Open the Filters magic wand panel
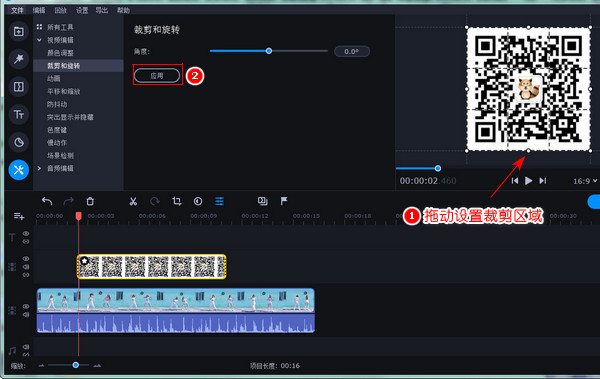Screen dimensions: 600x379 coord(18,59)
